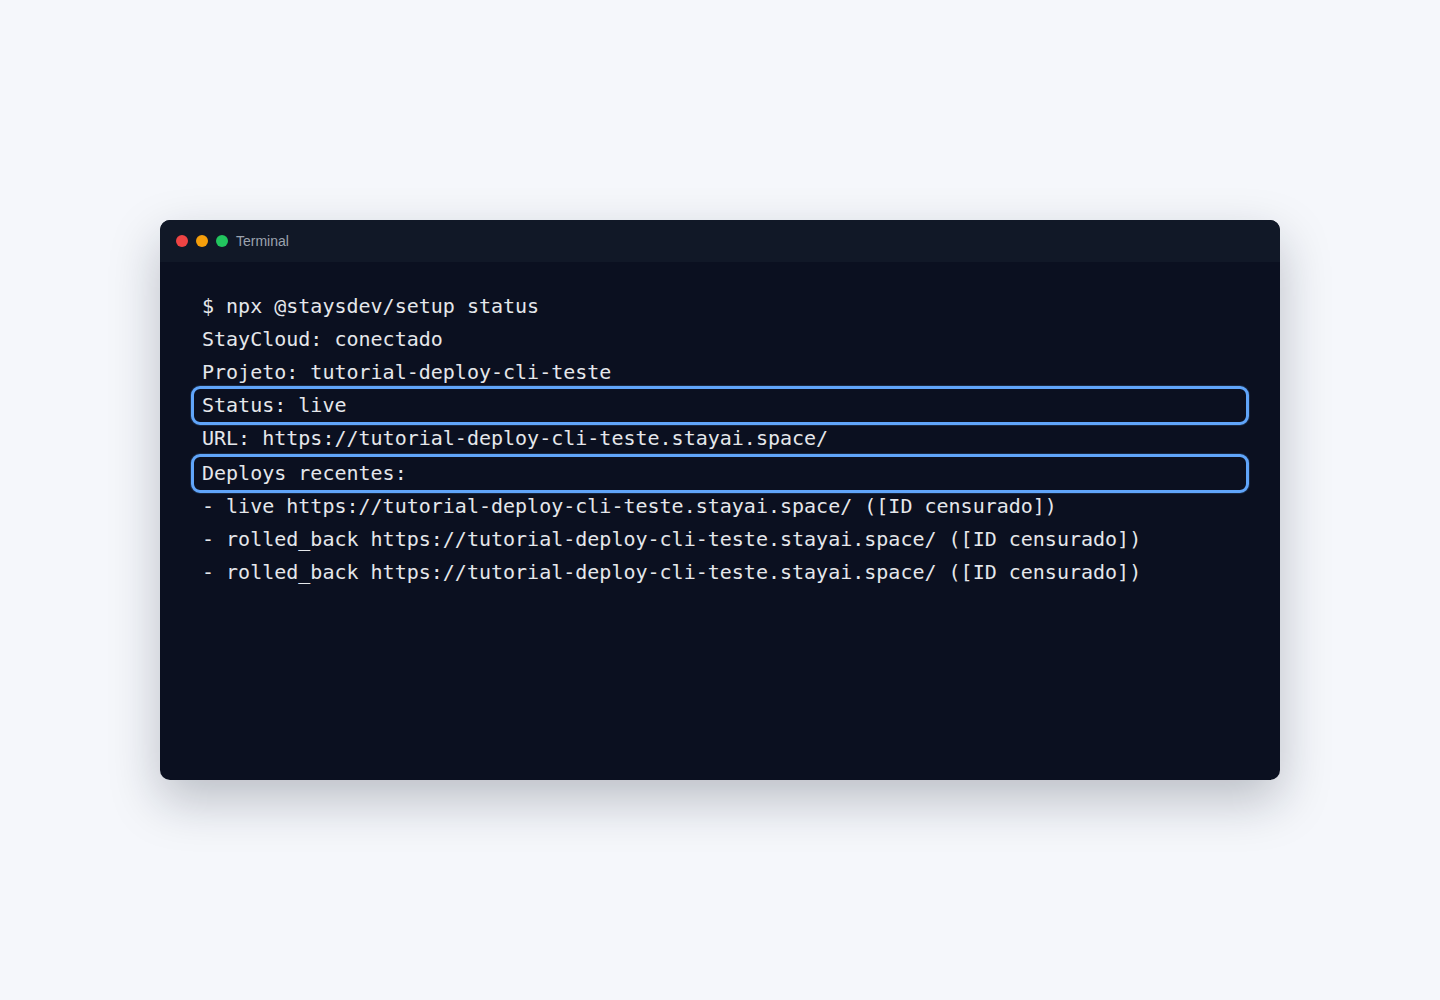Click the first rolled_back status word
Image resolution: width=1440 pixels, height=1000 pixels.
tap(292, 539)
